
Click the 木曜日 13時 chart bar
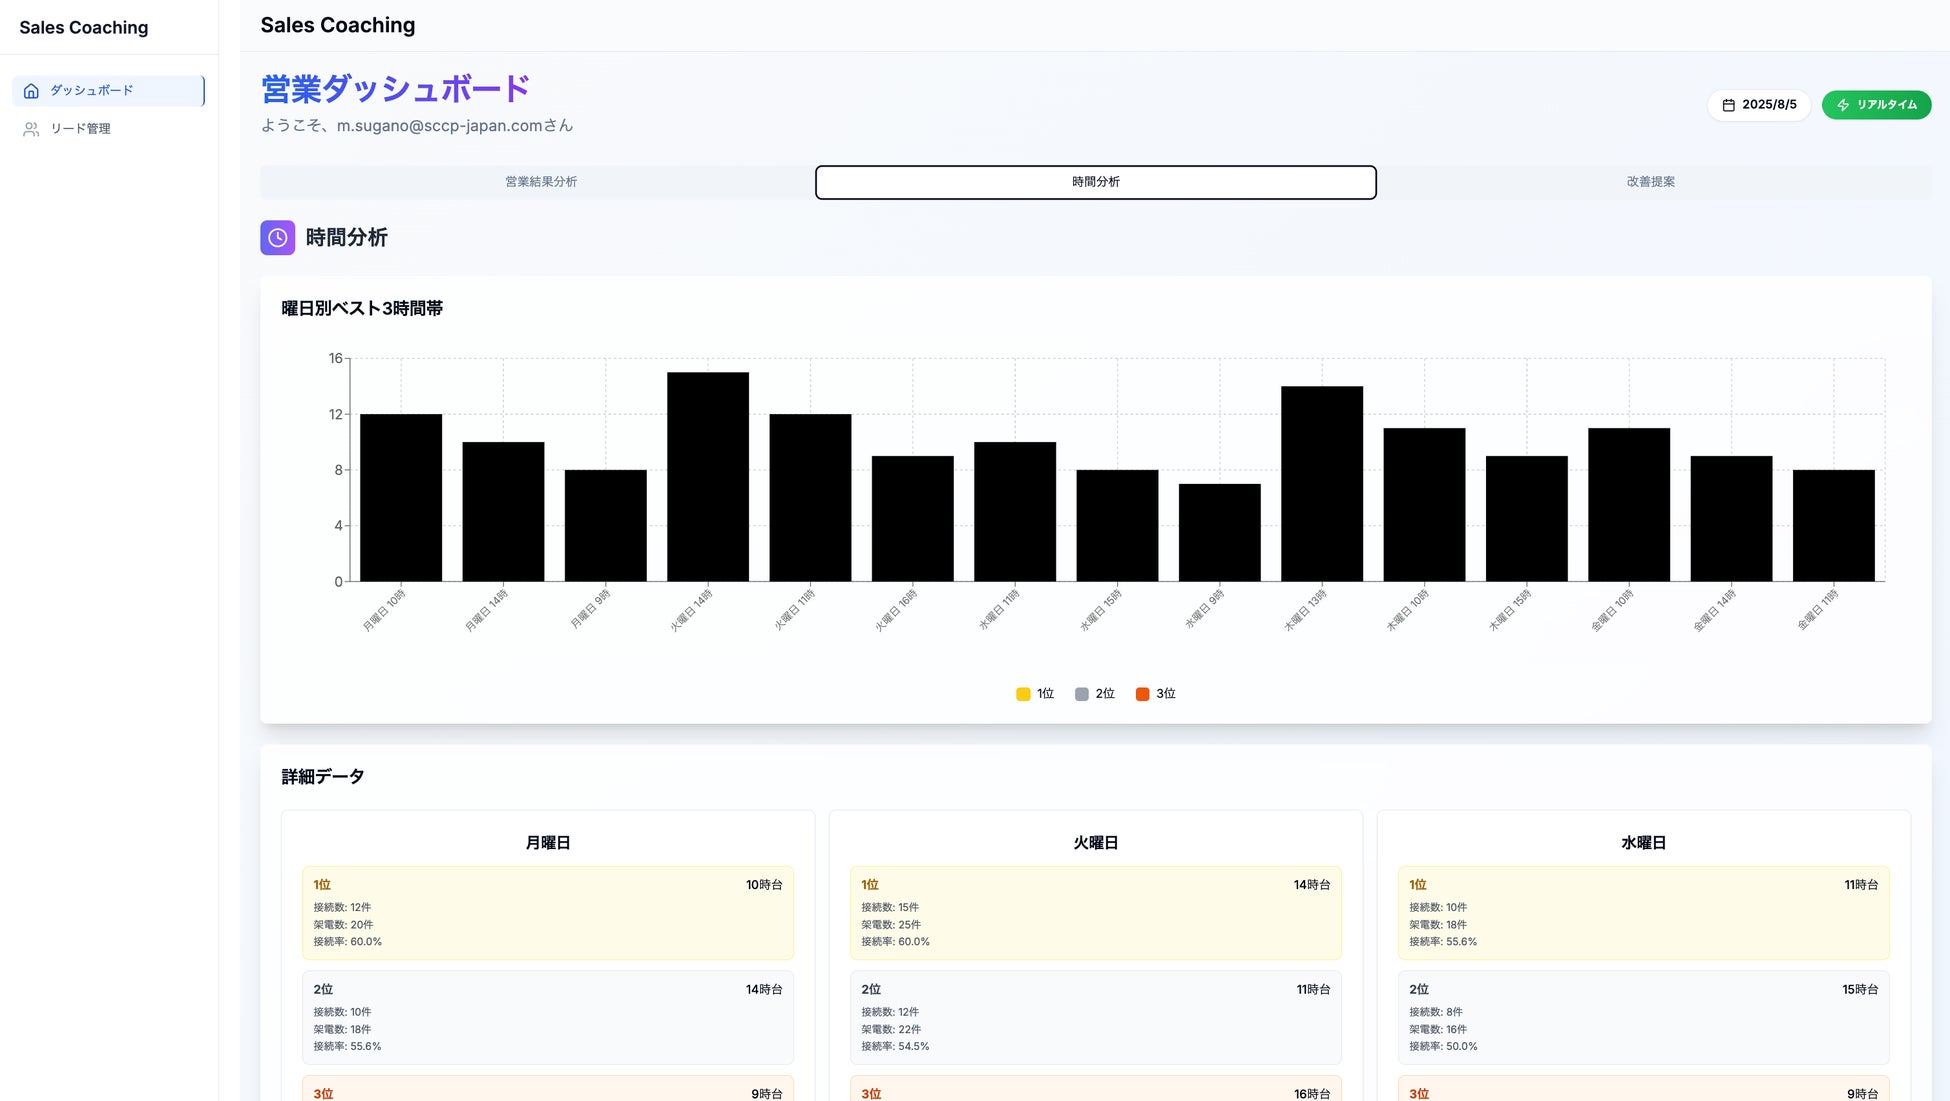point(1321,483)
